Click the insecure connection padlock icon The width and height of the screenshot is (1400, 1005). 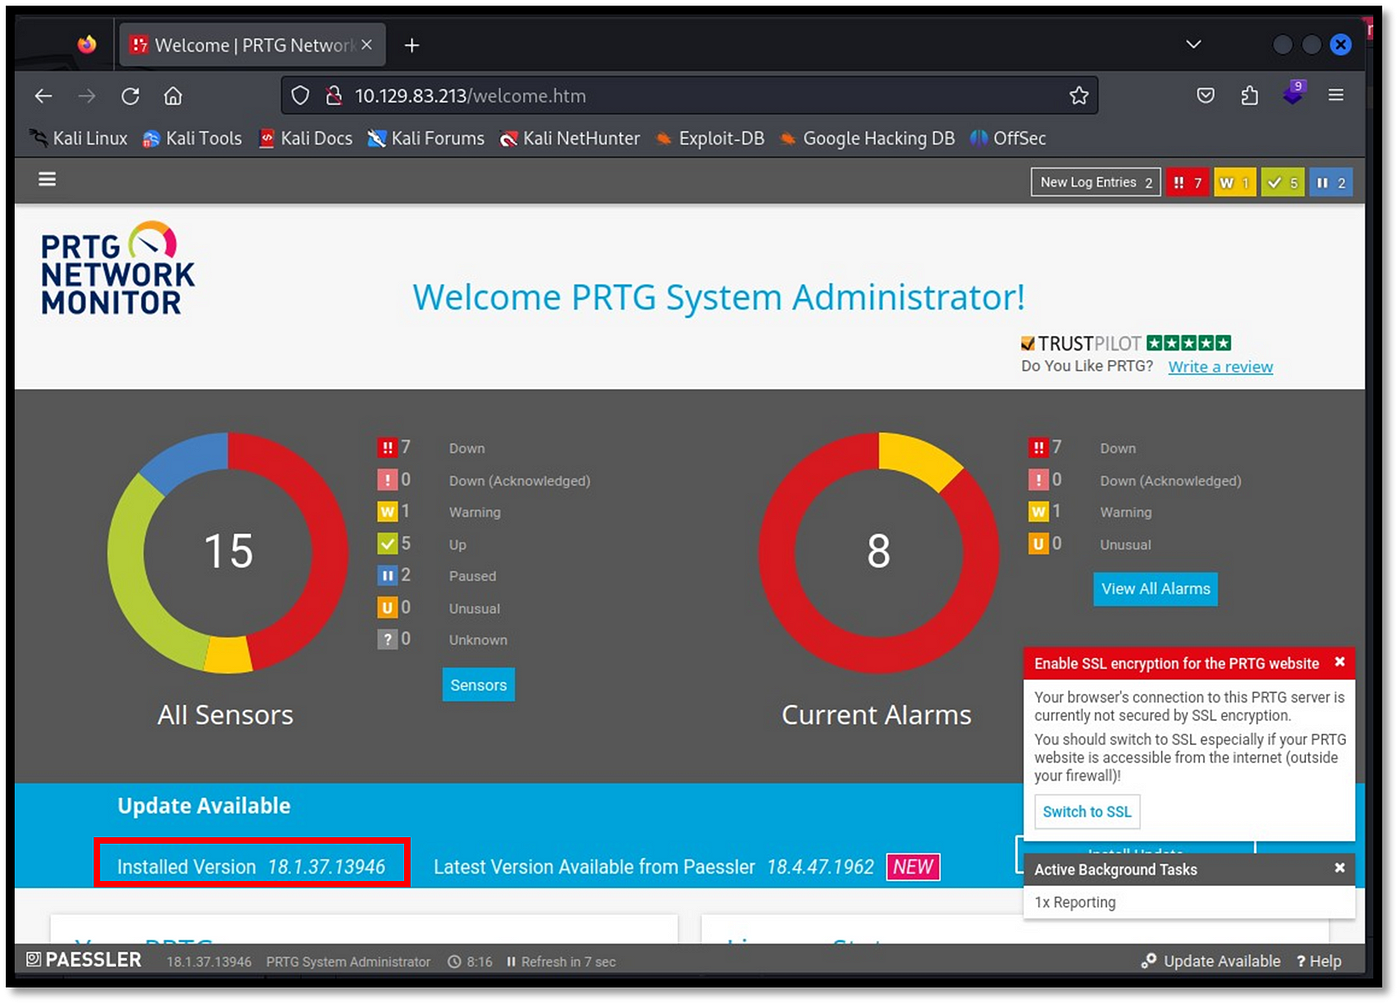click(334, 96)
